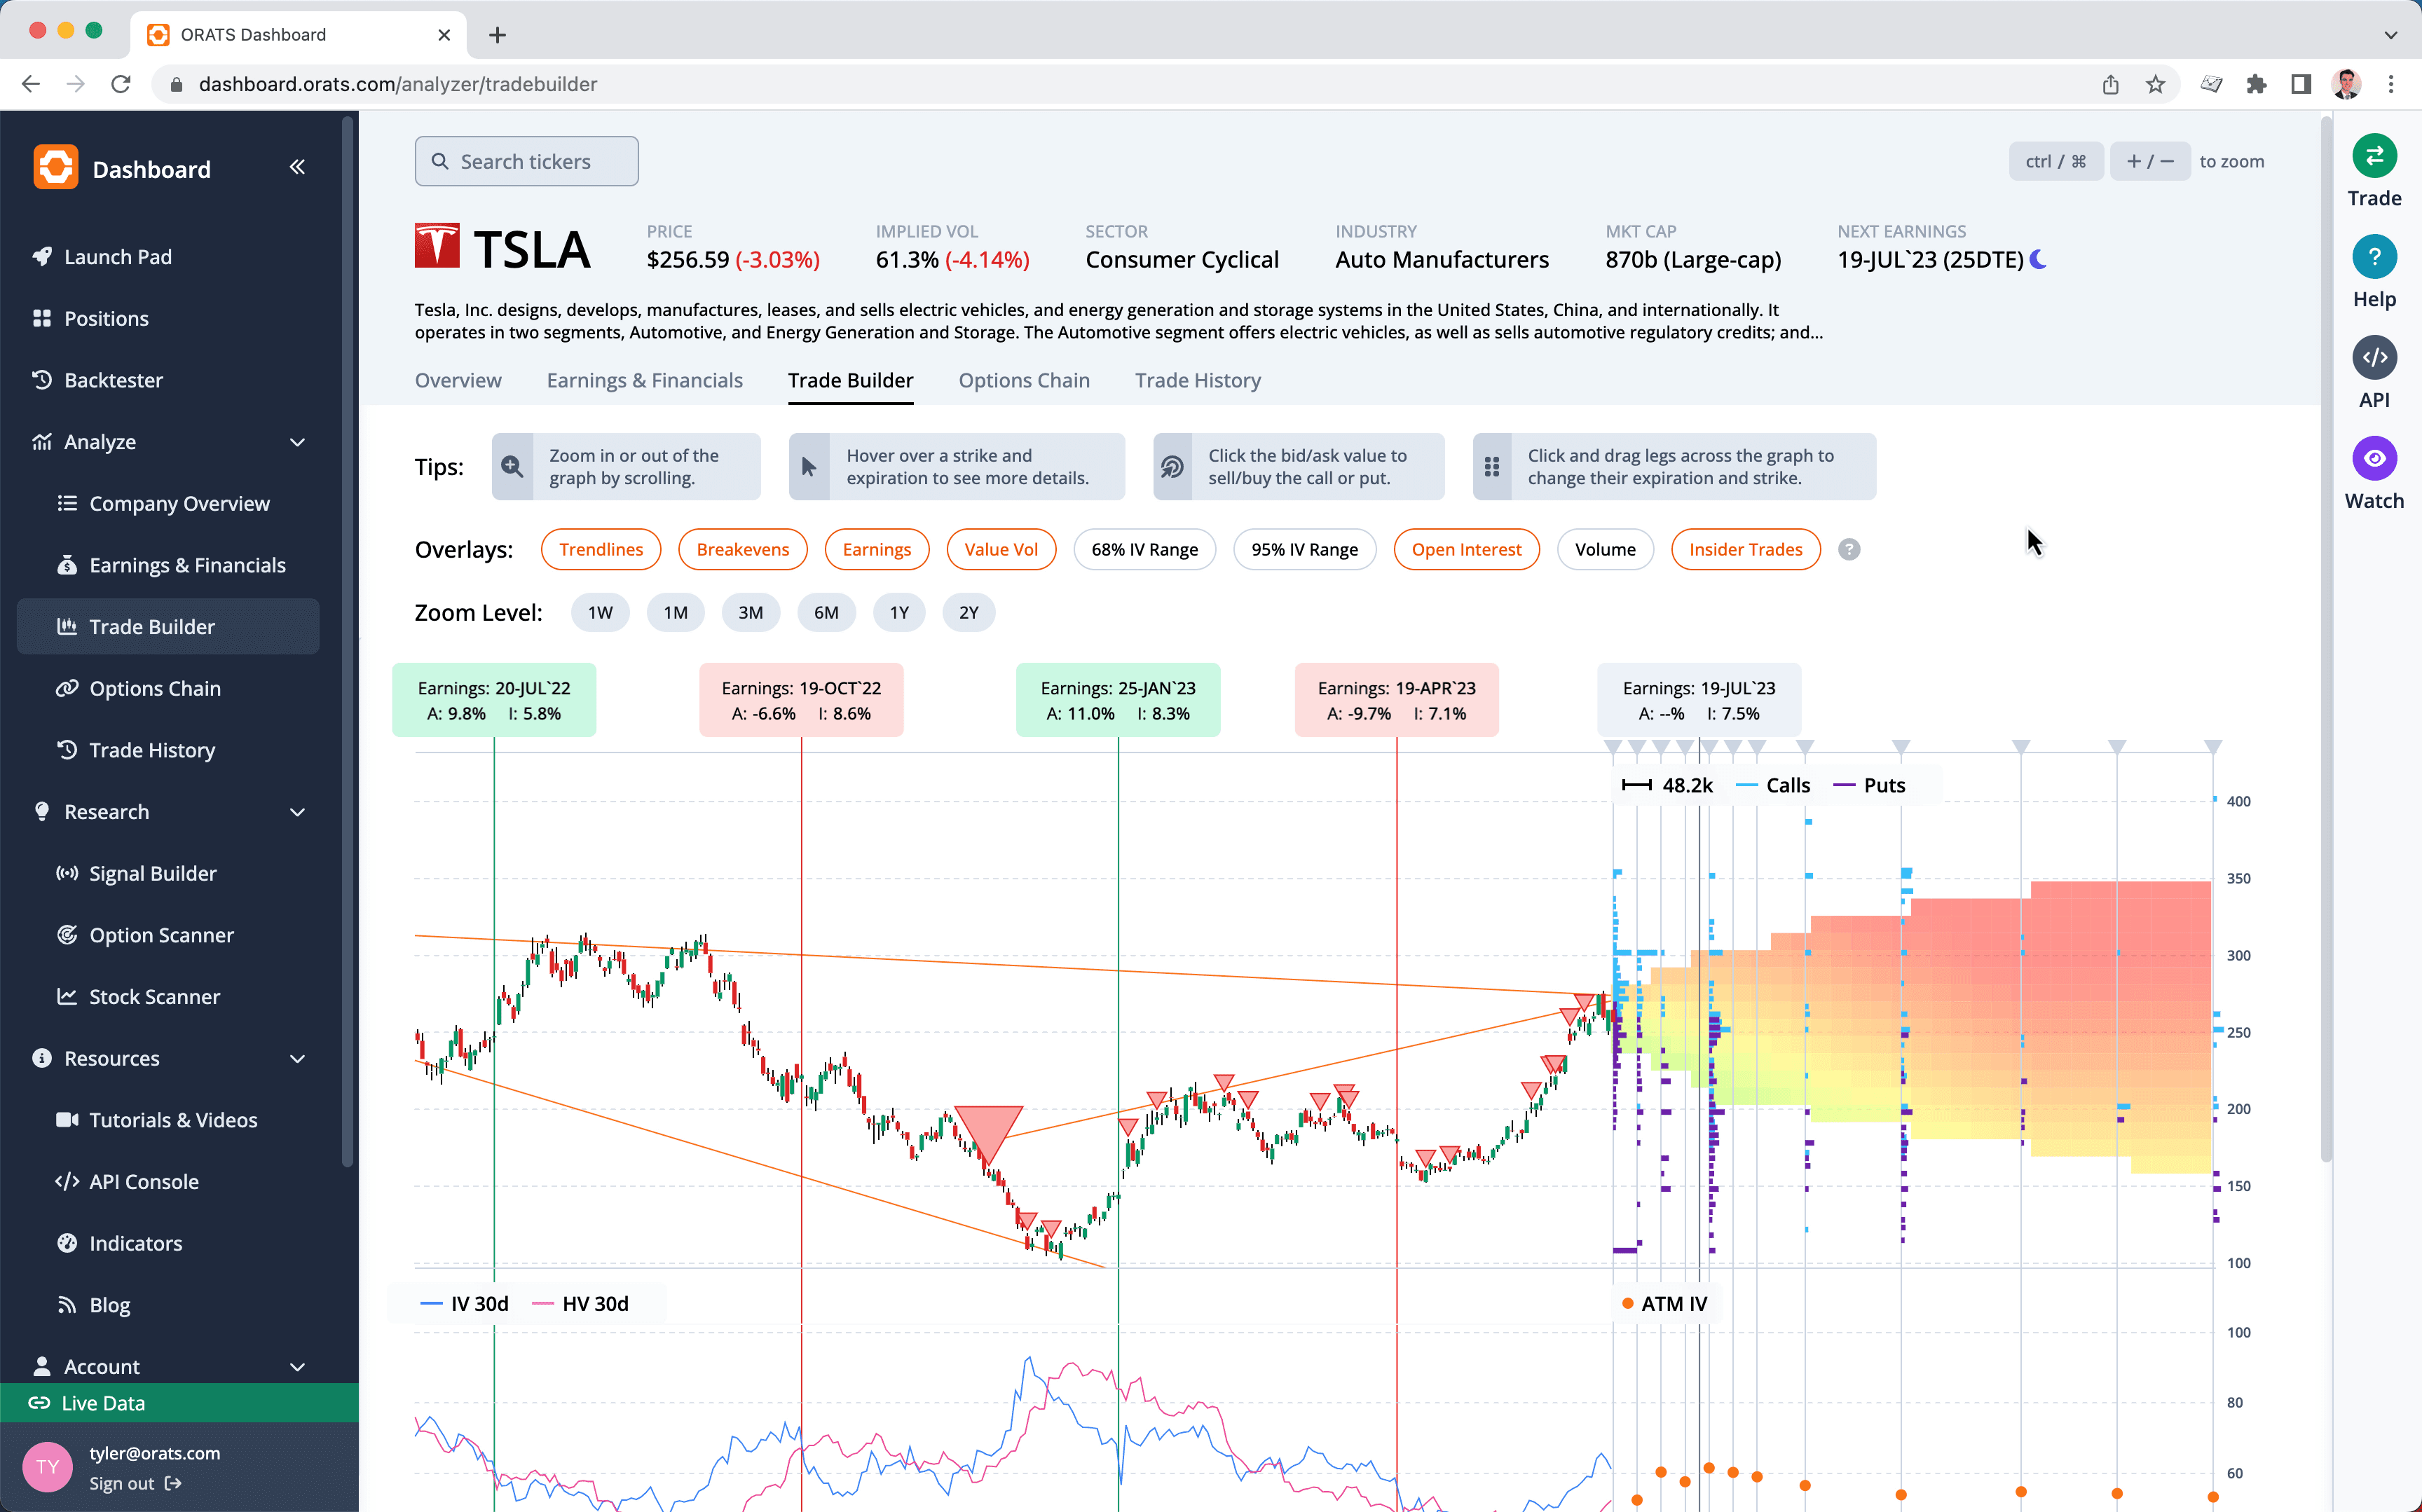
Task: Click the browser address bar URL
Action: pyautogui.click(x=397, y=84)
